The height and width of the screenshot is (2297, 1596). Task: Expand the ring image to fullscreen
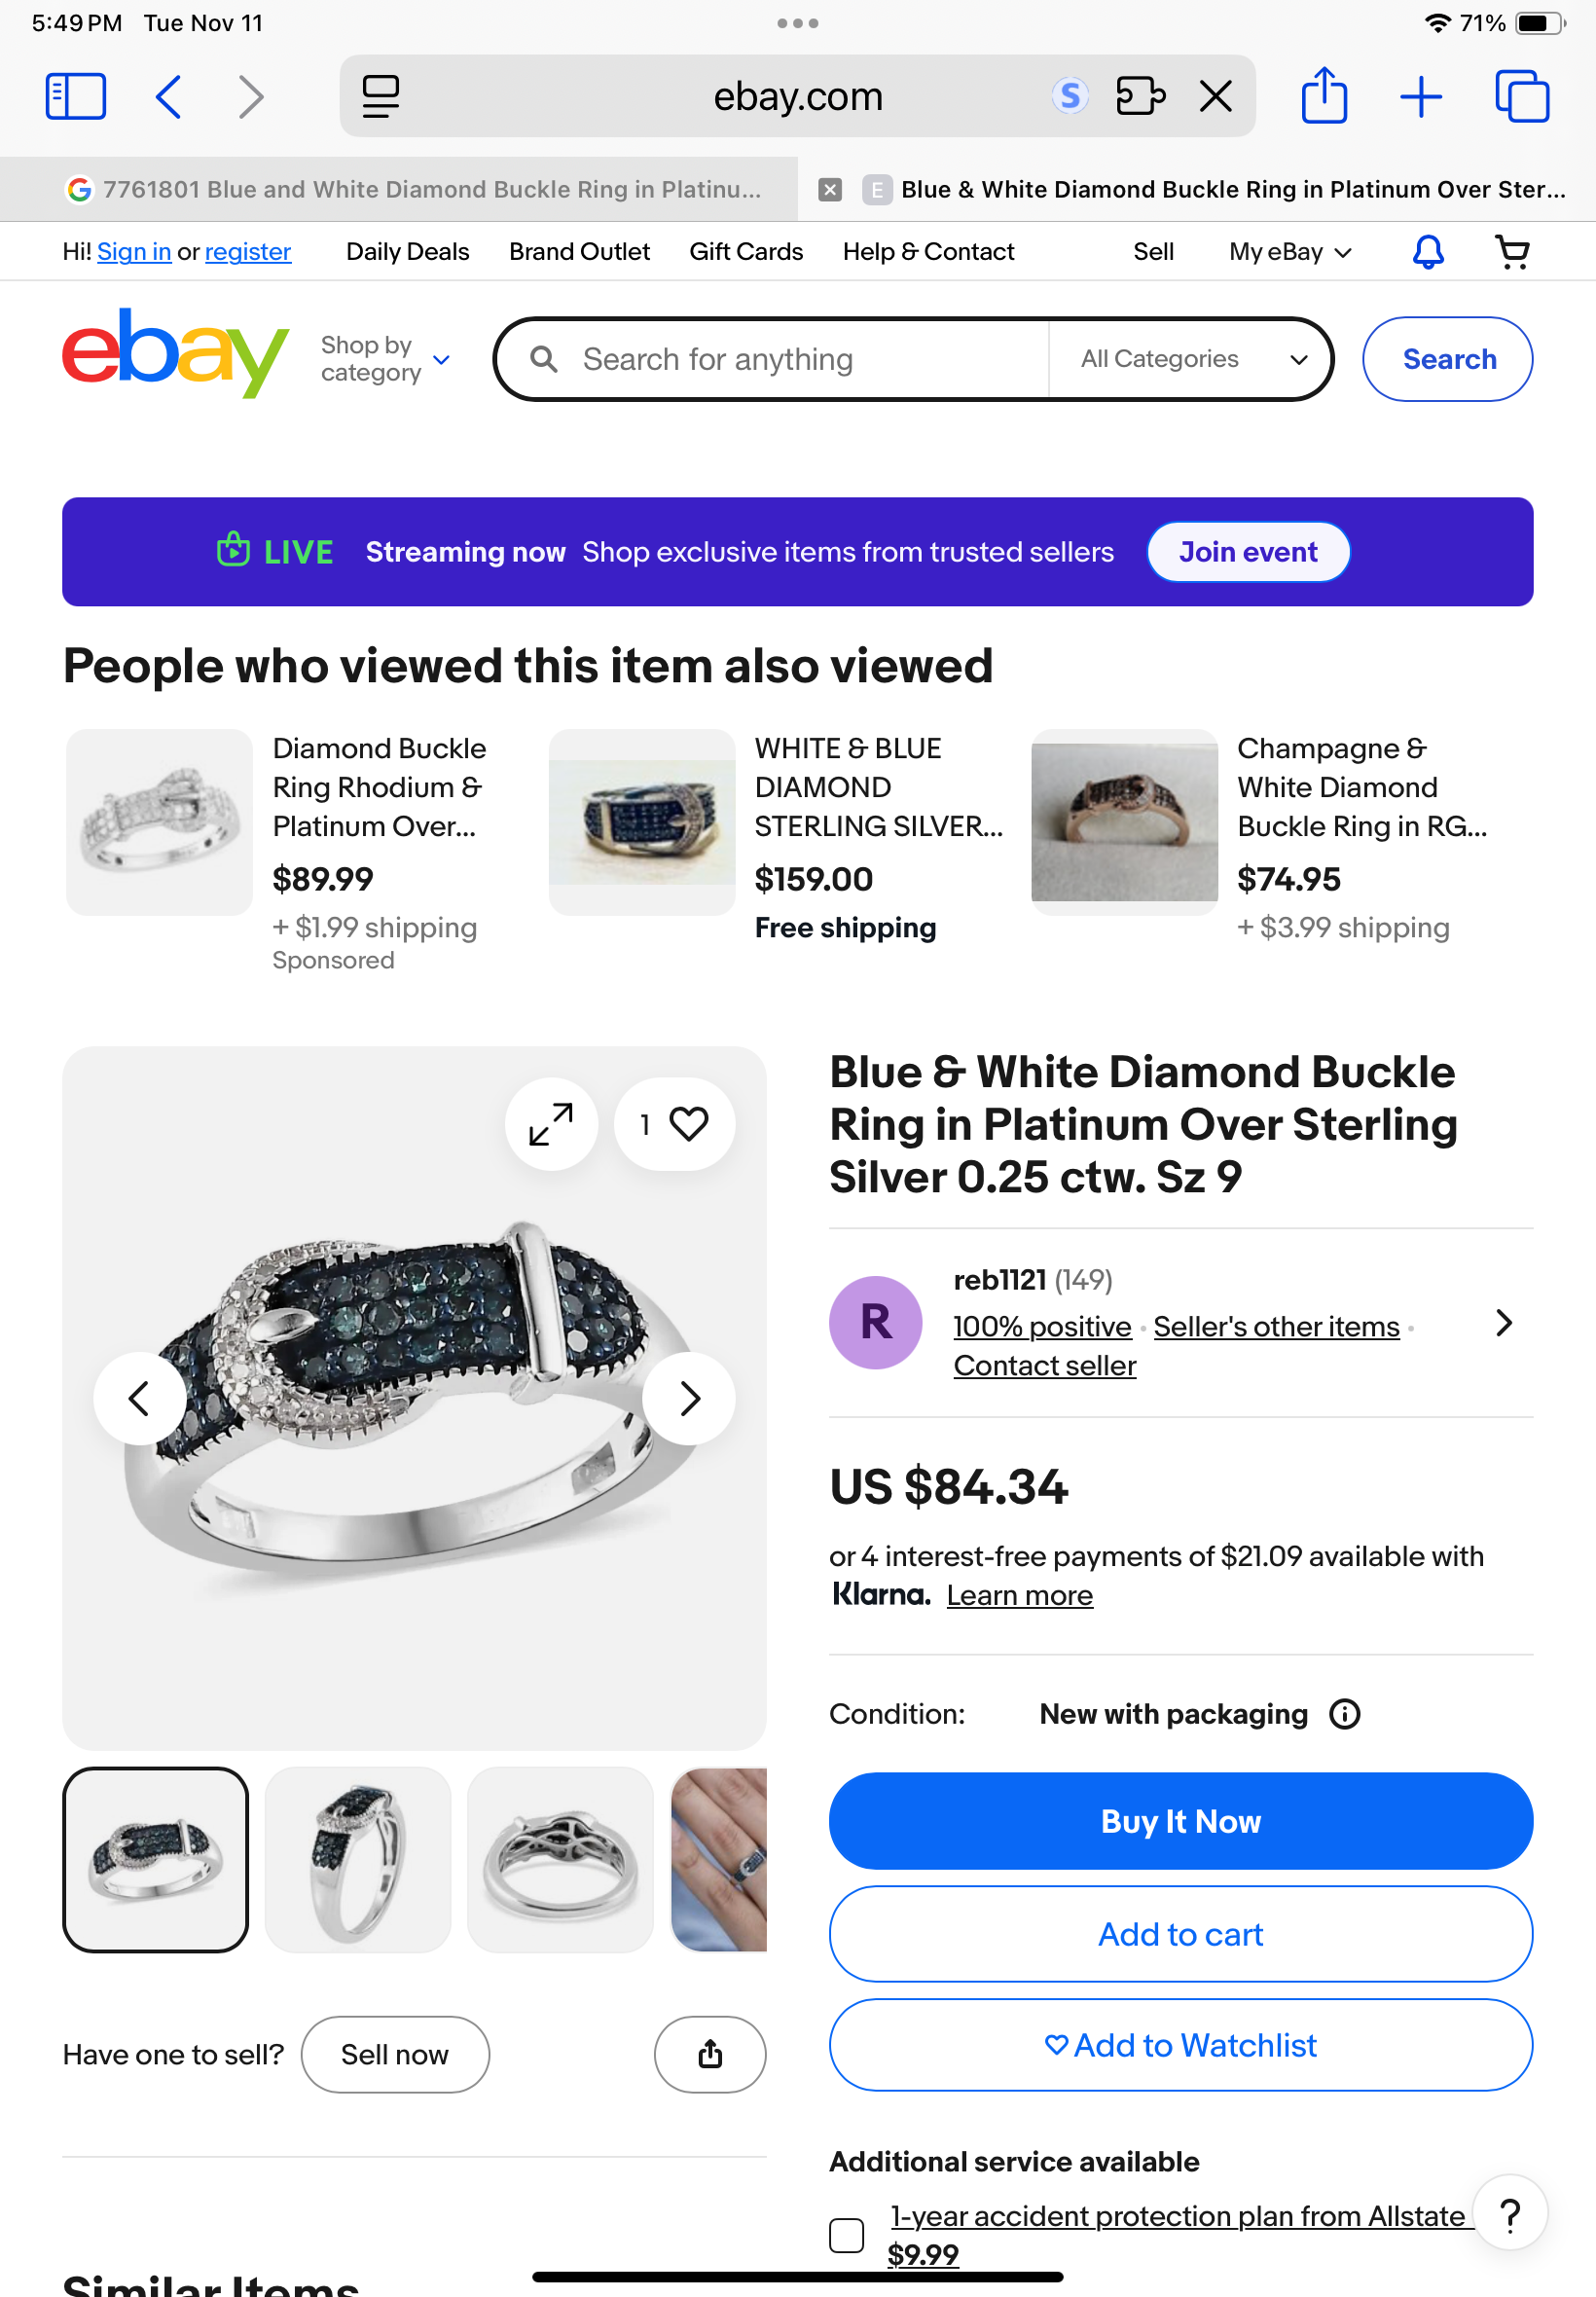pyautogui.click(x=551, y=1124)
